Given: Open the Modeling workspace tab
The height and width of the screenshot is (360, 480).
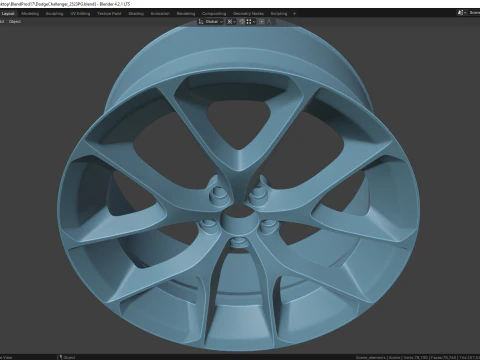Looking at the screenshot, I should coord(30,14).
